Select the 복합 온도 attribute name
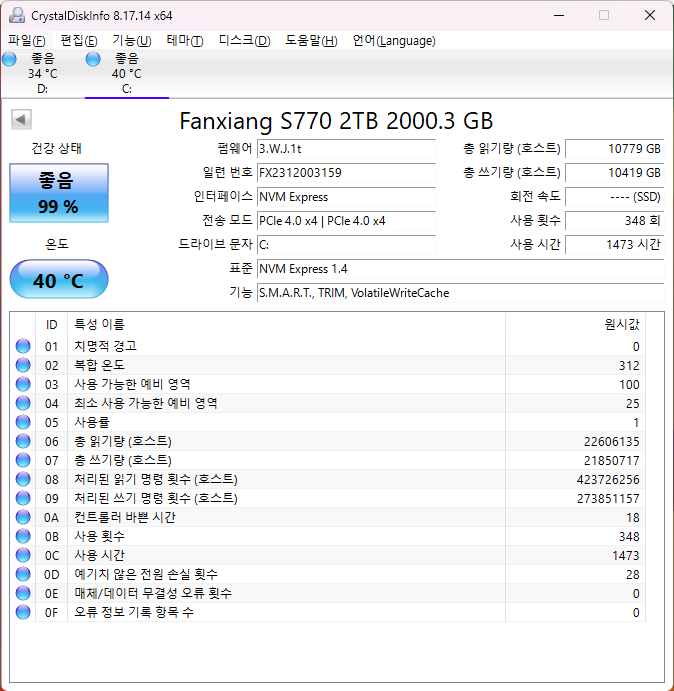Screen dimensions: 674x691 coord(99,365)
